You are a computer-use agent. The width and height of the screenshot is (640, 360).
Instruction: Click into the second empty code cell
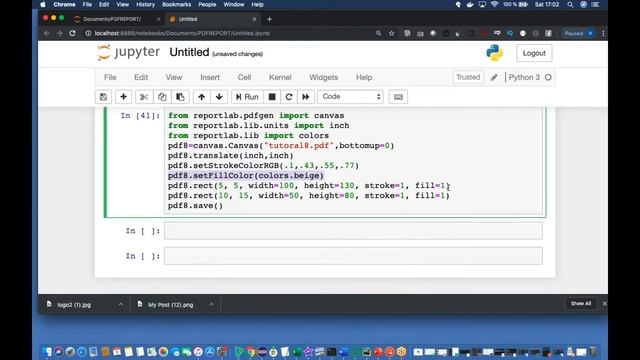click(x=353, y=256)
